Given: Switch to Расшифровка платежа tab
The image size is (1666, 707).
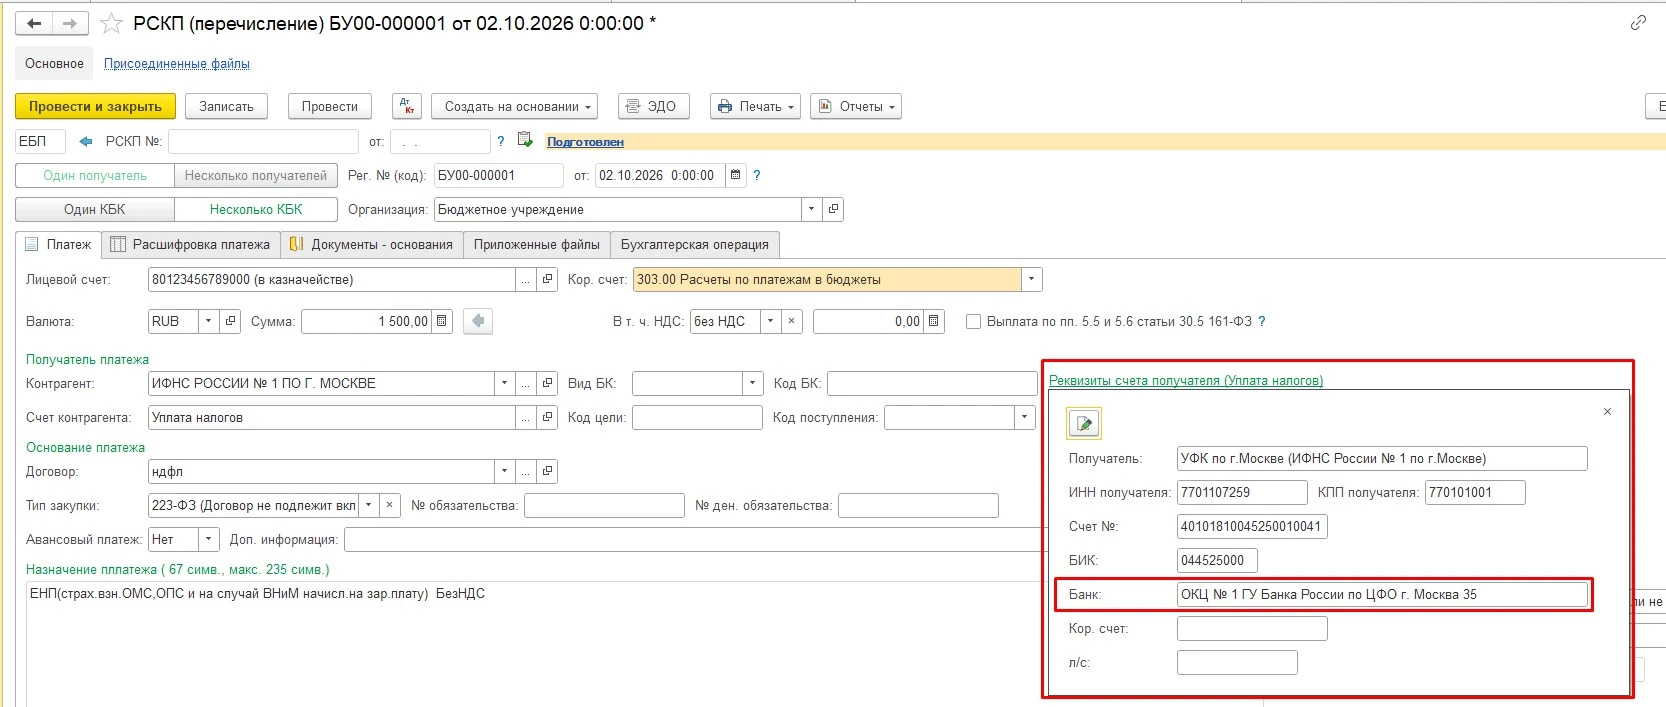Looking at the screenshot, I should tap(191, 244).
